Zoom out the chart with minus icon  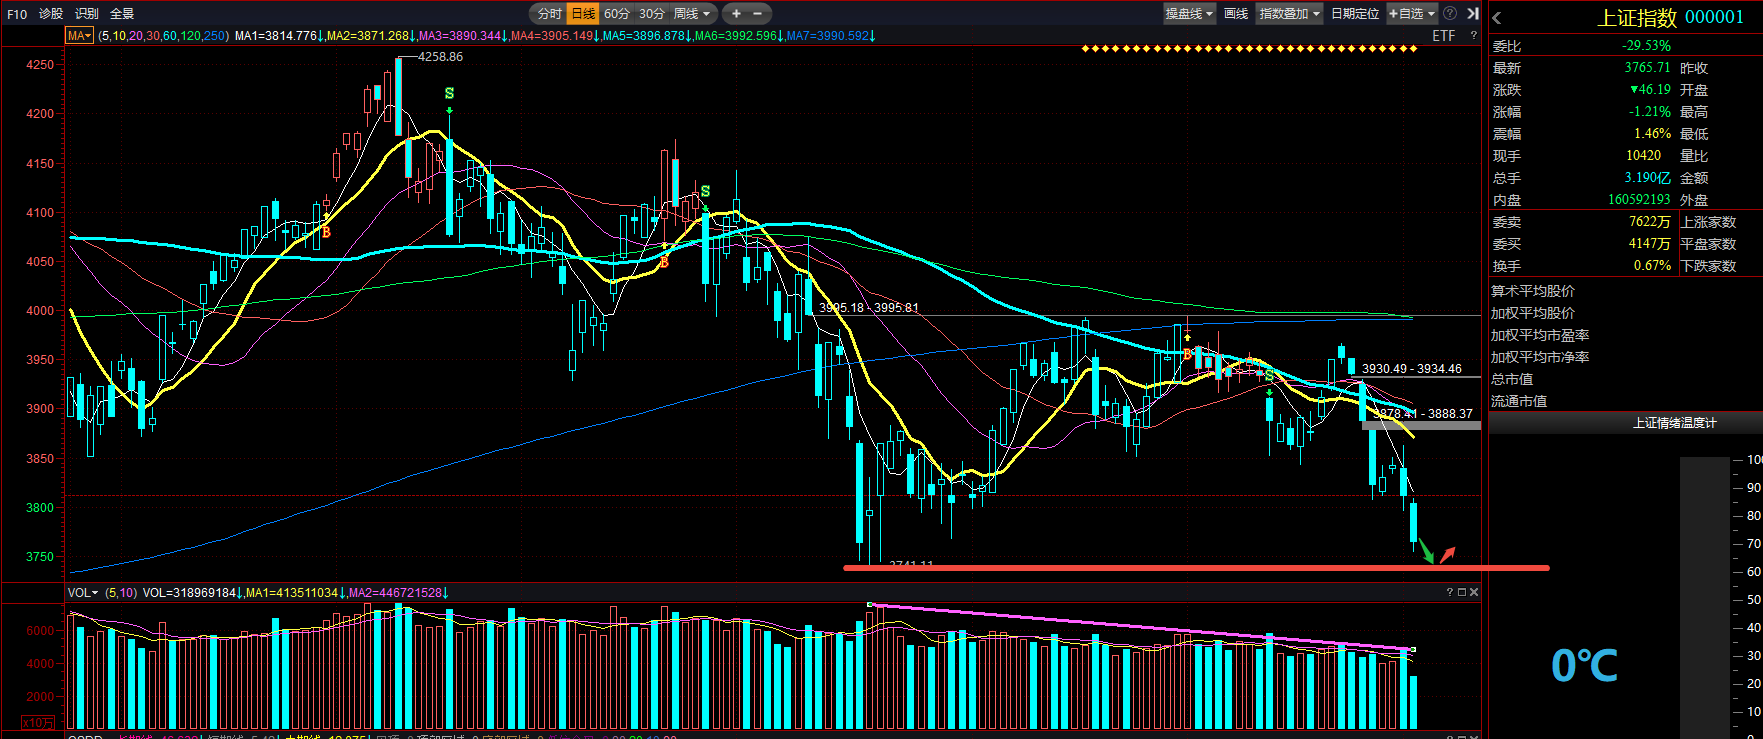coord(757,14)
